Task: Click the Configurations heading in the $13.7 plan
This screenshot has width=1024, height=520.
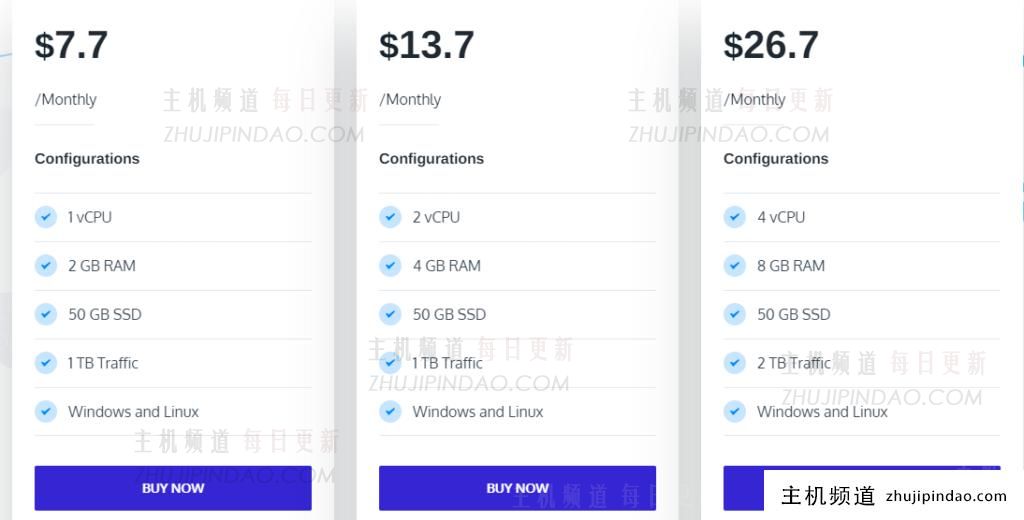Action: (432, 159)
